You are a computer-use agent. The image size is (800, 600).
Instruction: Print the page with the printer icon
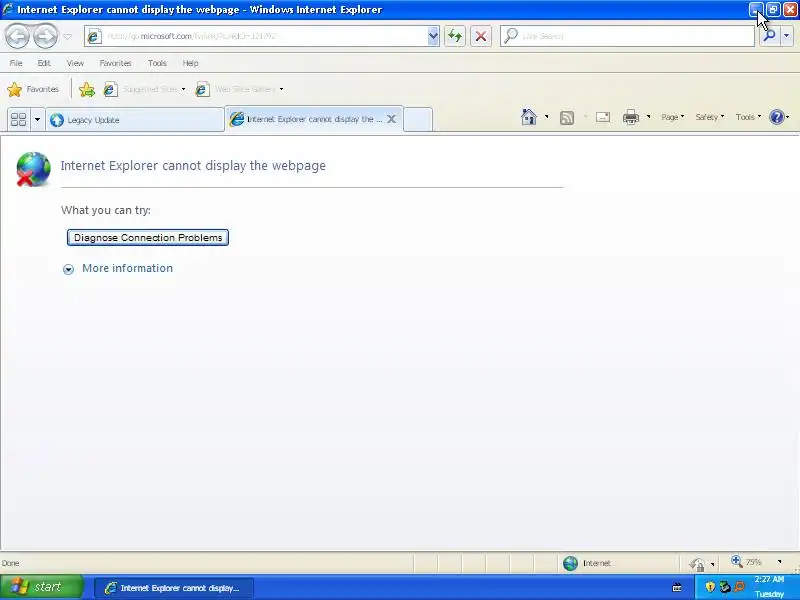click(x=631, y=117)
